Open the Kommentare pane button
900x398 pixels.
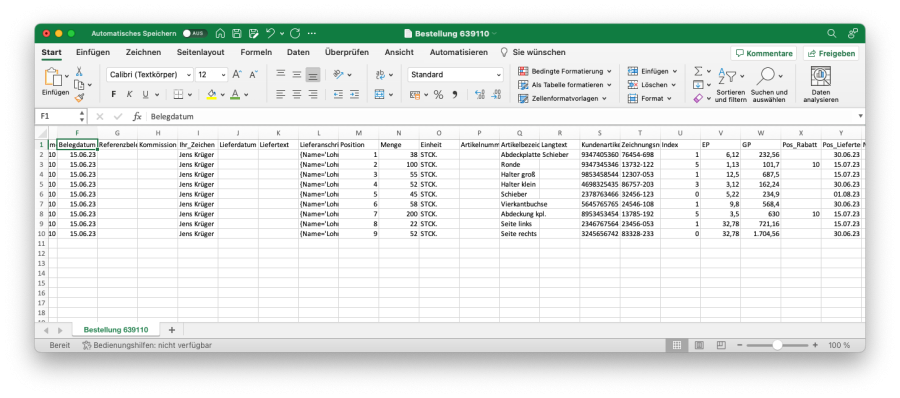click(763, 53)
